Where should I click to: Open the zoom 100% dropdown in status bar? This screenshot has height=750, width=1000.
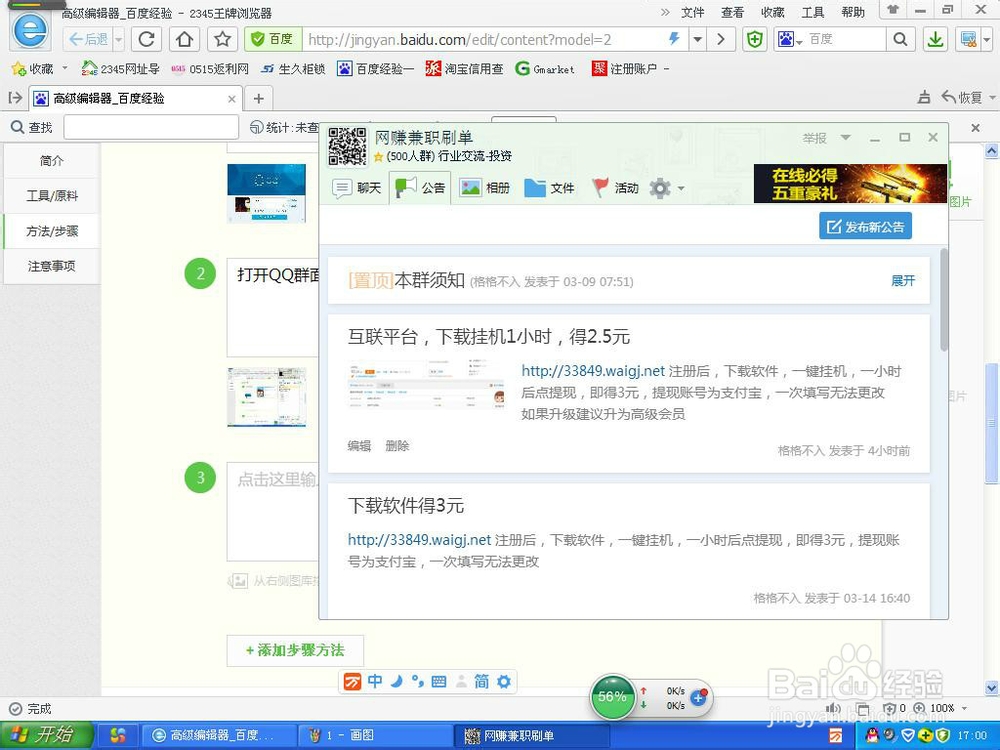[x=964, y=709]
